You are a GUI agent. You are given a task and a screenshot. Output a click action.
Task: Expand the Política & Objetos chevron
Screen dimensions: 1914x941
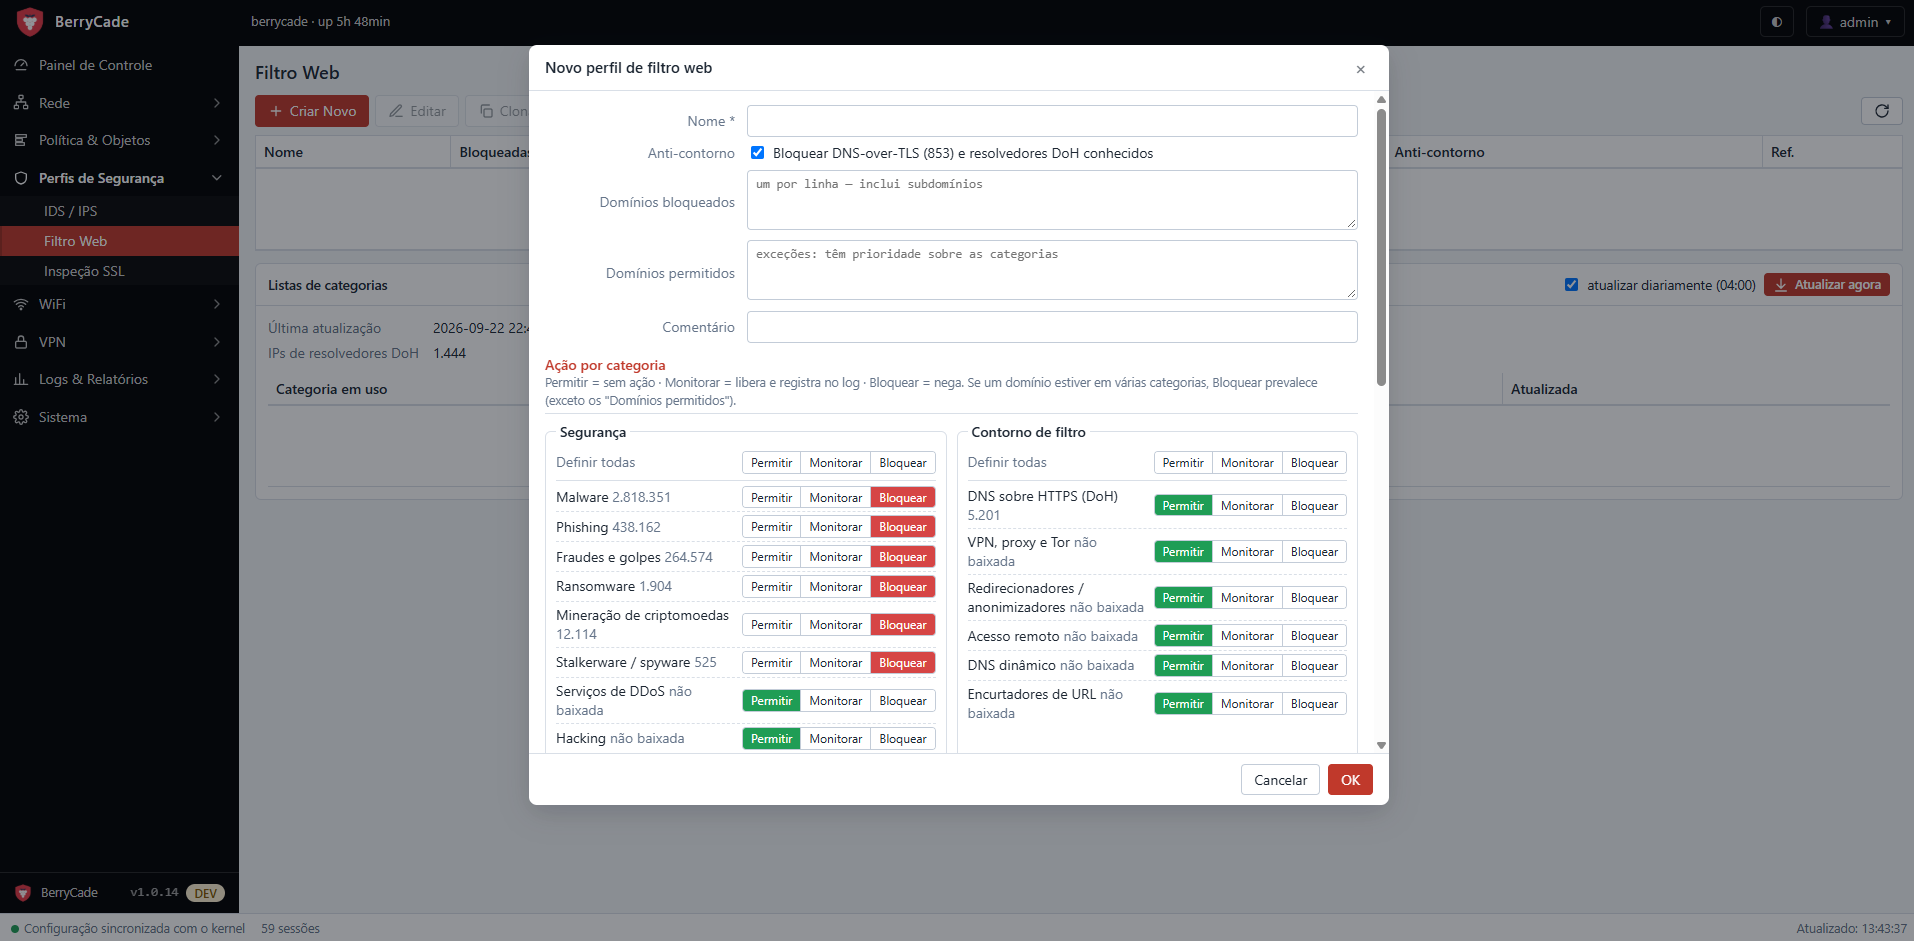coord(217,140)
